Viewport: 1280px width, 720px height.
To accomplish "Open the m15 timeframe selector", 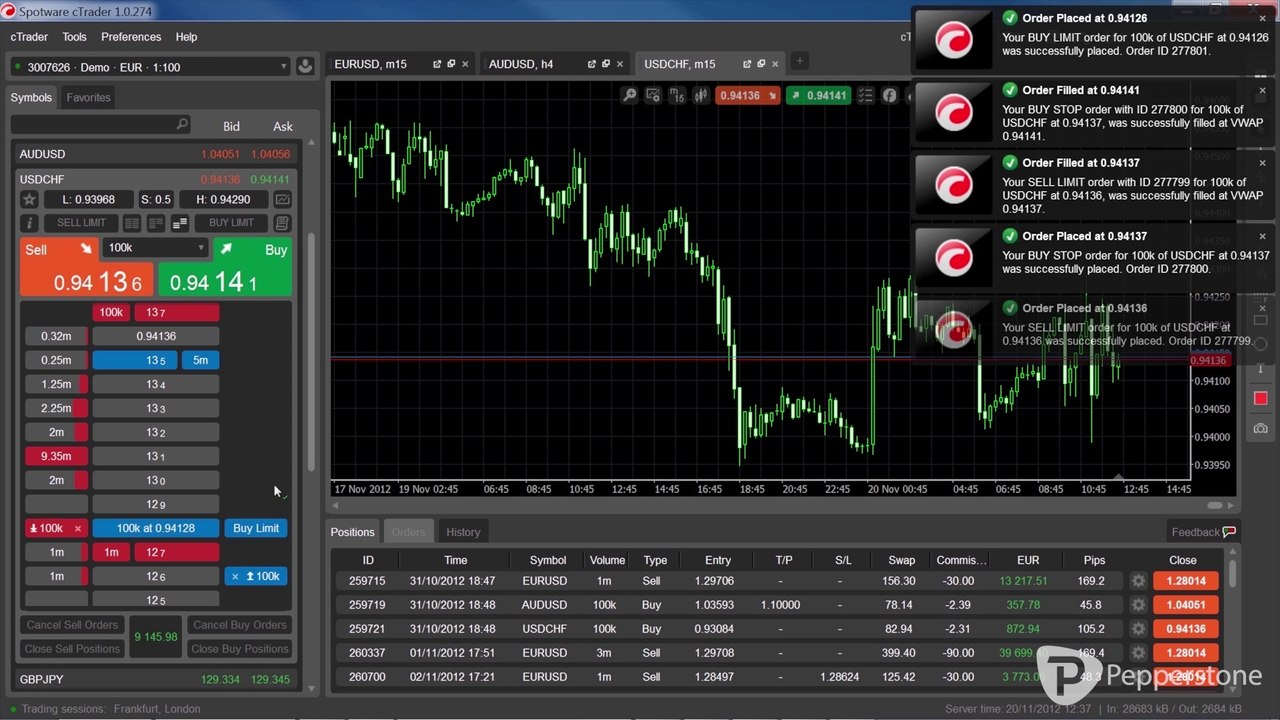I will pyautogui.click(x=677, y=96).
